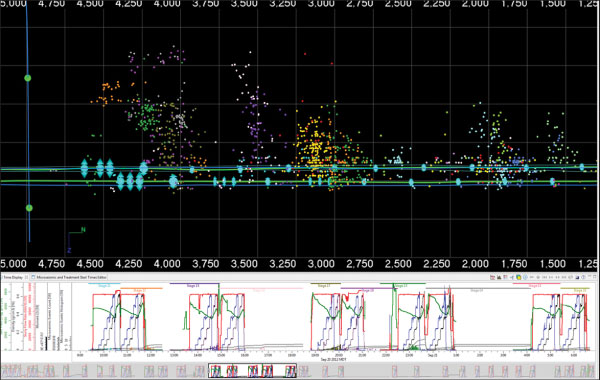The height and width of the screenshot is (380, 600).
Task: Click the round blue clock toolbar icon
Action: point(525,277)
